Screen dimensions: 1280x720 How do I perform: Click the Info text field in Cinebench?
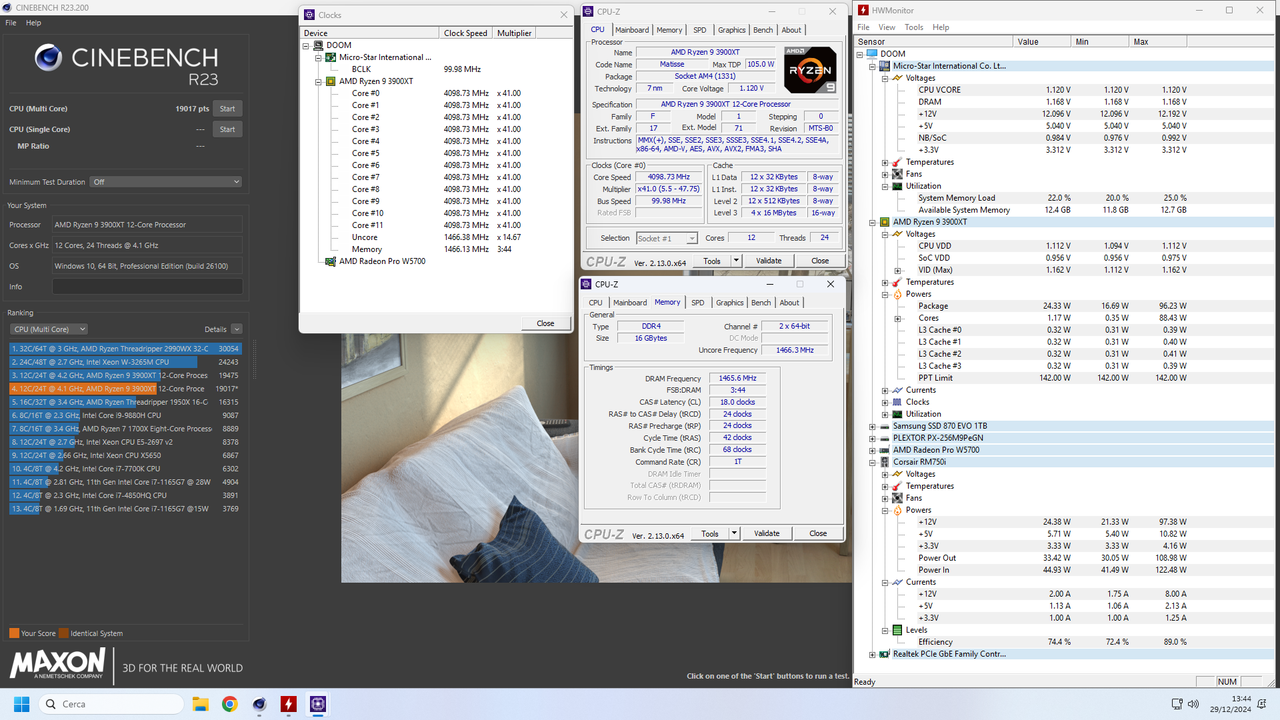(147, 287)
